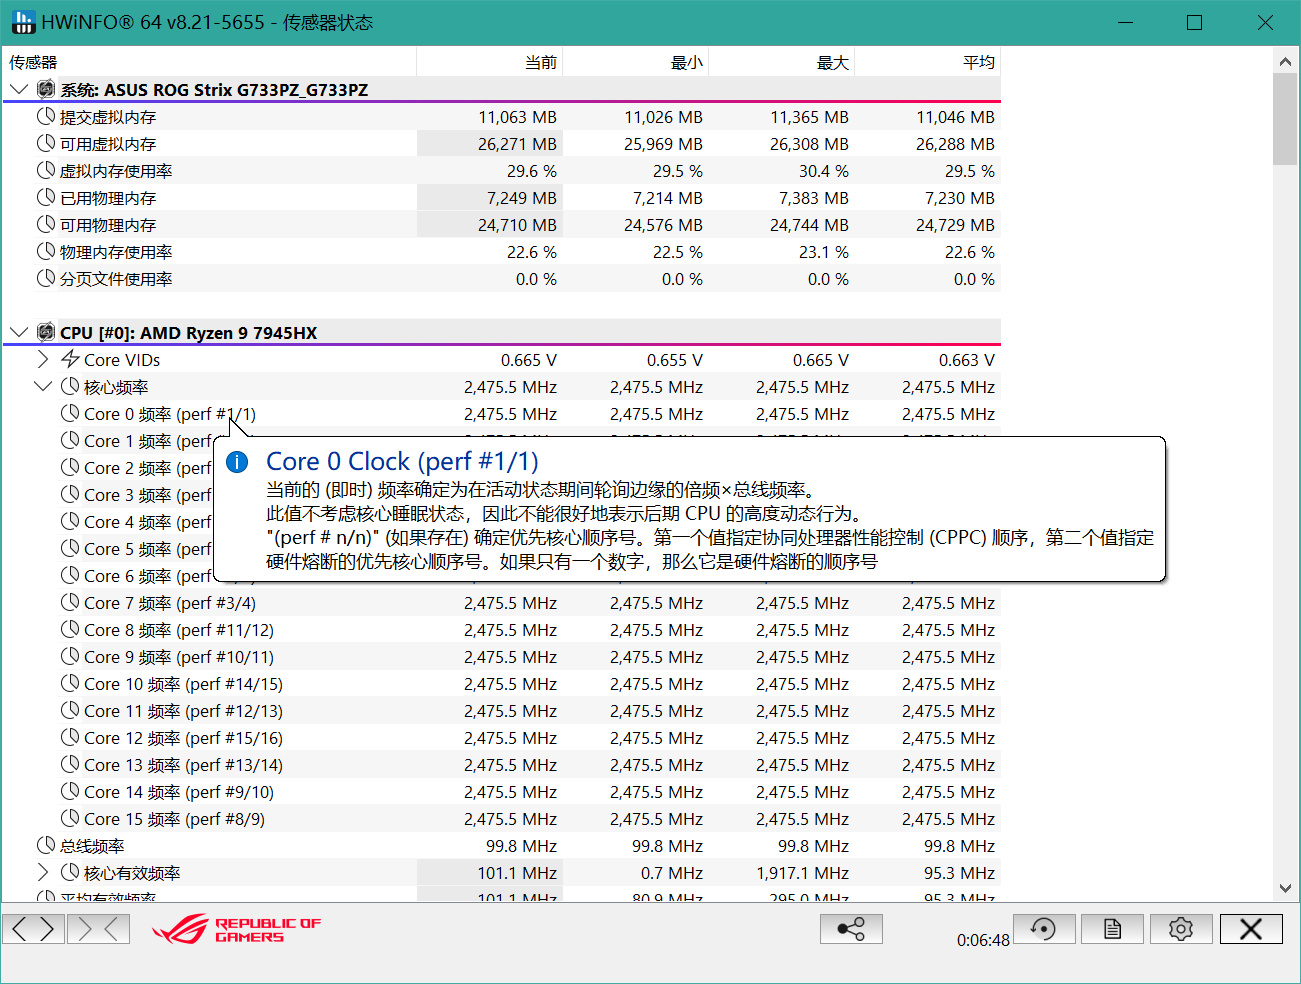The height and width of the screenshot is (984, 1301).
Task: Click the 24,729 MB average value
Action: (955, 225)
